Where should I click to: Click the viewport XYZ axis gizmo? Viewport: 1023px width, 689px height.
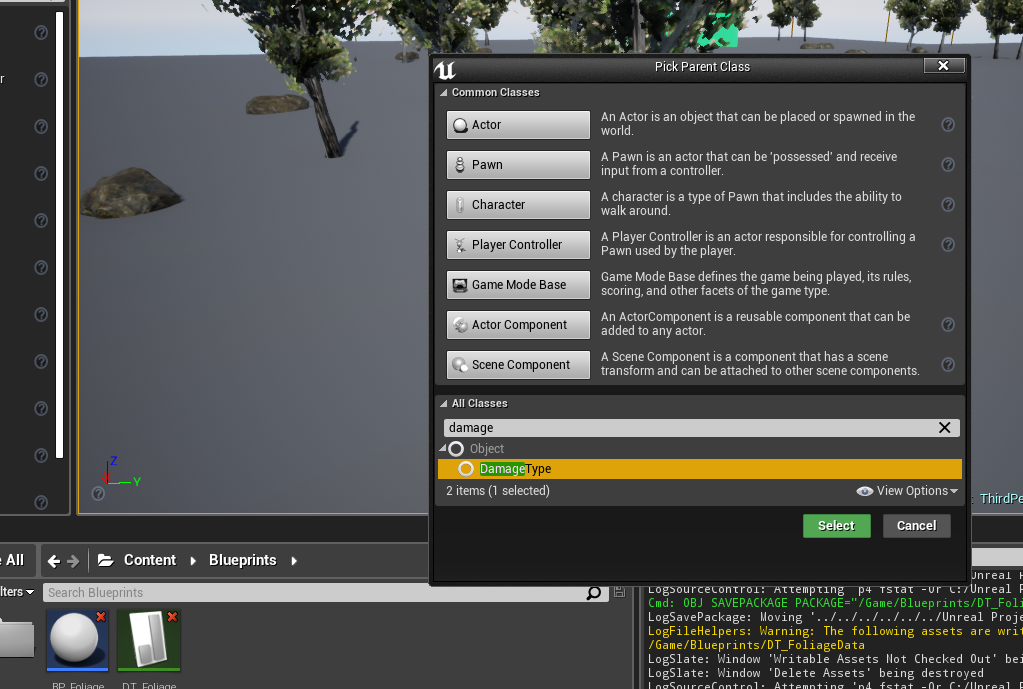click(120, 471)
